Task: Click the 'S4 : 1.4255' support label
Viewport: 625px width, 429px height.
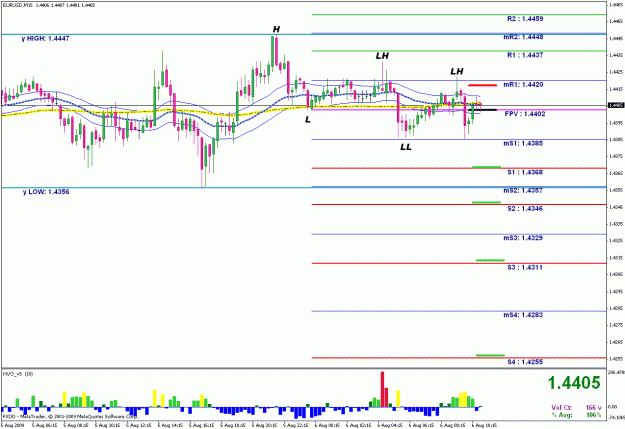Action: (x=525, y=362)
